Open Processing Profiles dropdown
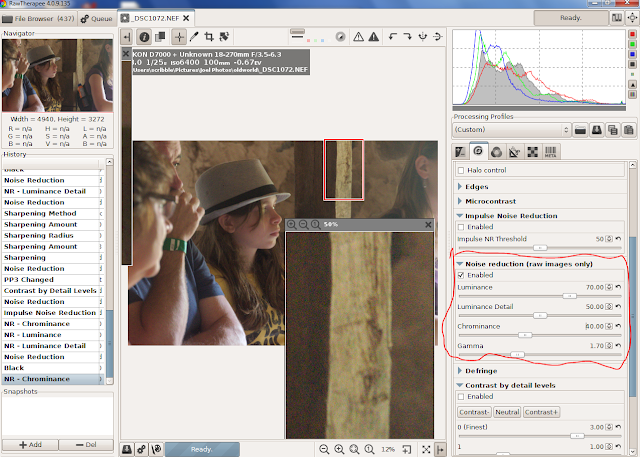The image size is (640, 457). [511, 130]
